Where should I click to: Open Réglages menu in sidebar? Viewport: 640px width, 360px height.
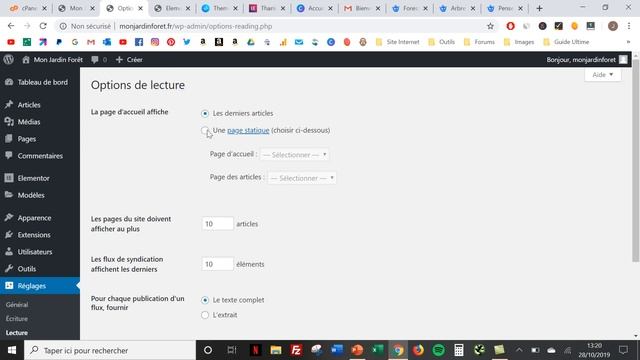40,286
